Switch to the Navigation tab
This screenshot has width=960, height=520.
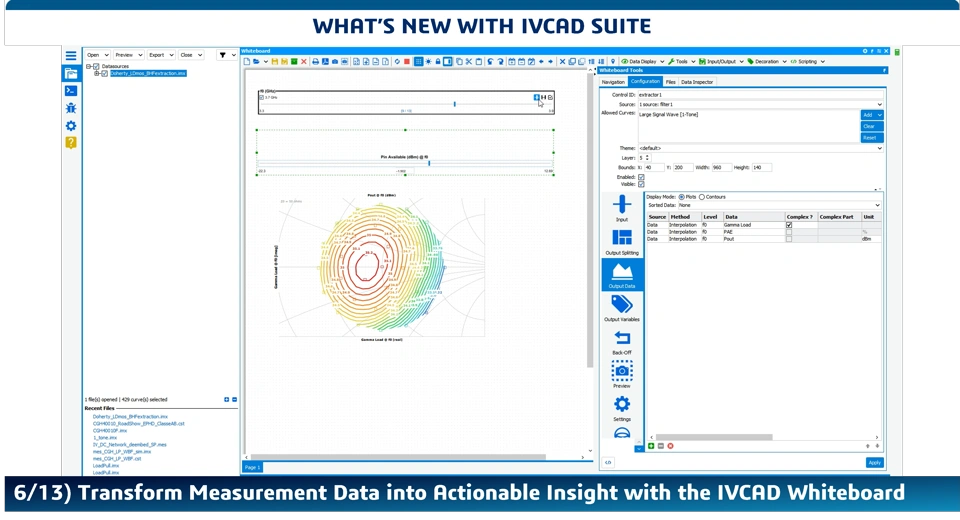(x=613, y=82)
